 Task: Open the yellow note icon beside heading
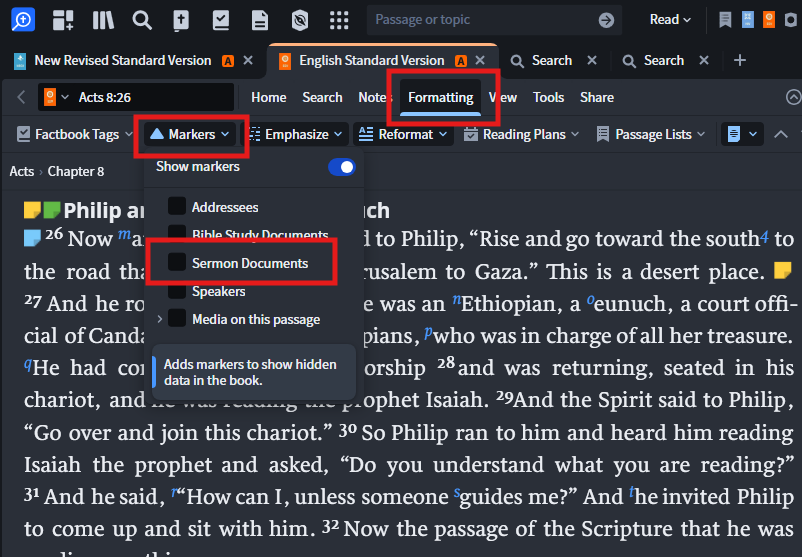click(x=32, y=210)
